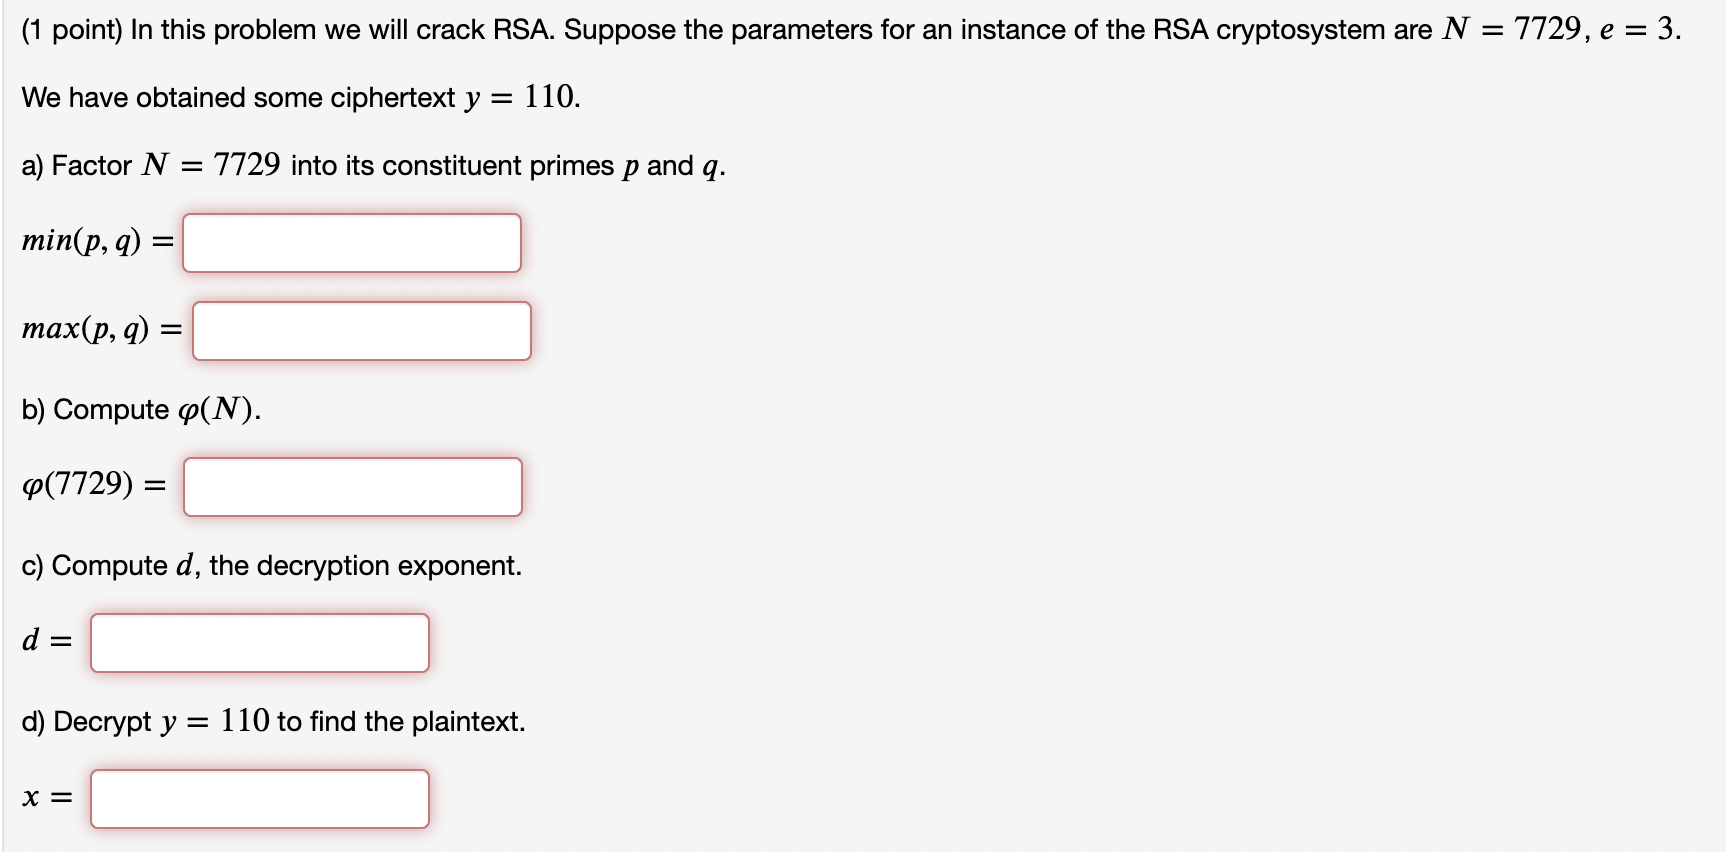Click the ciphertext y = 110 line
This screenshot has height=852, width=1726.
pos(300,96)
